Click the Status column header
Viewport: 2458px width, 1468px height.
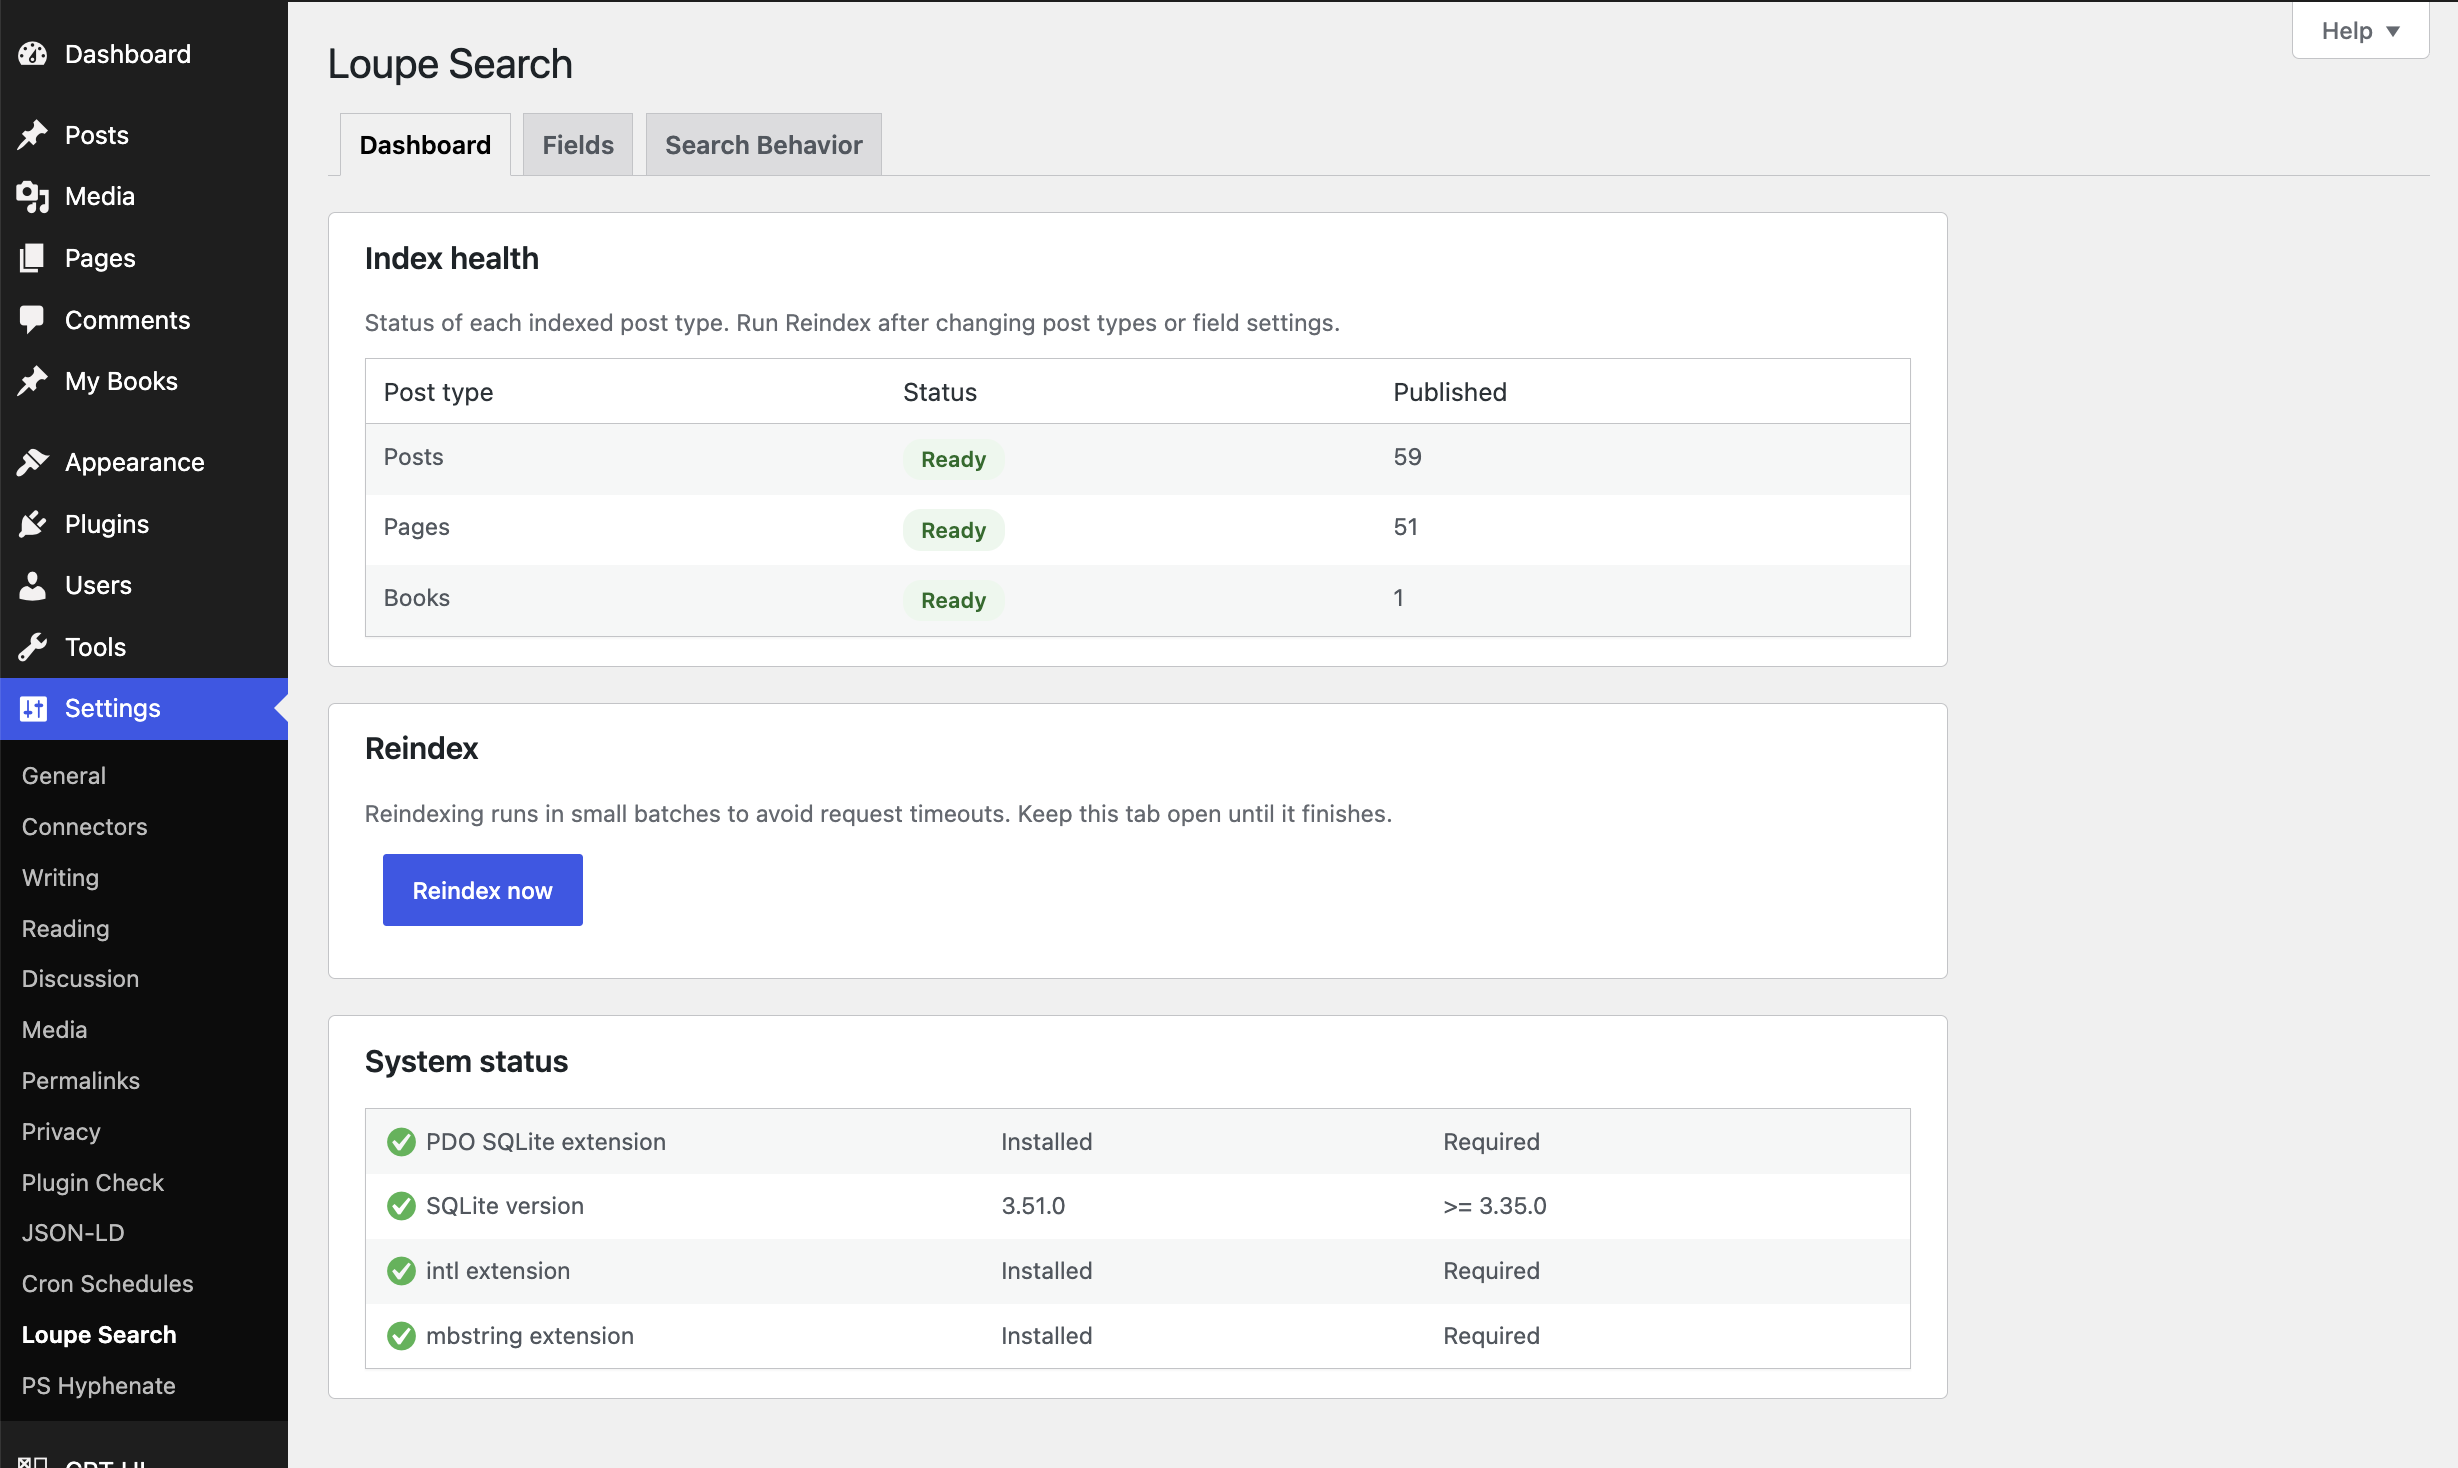point(940,392)
